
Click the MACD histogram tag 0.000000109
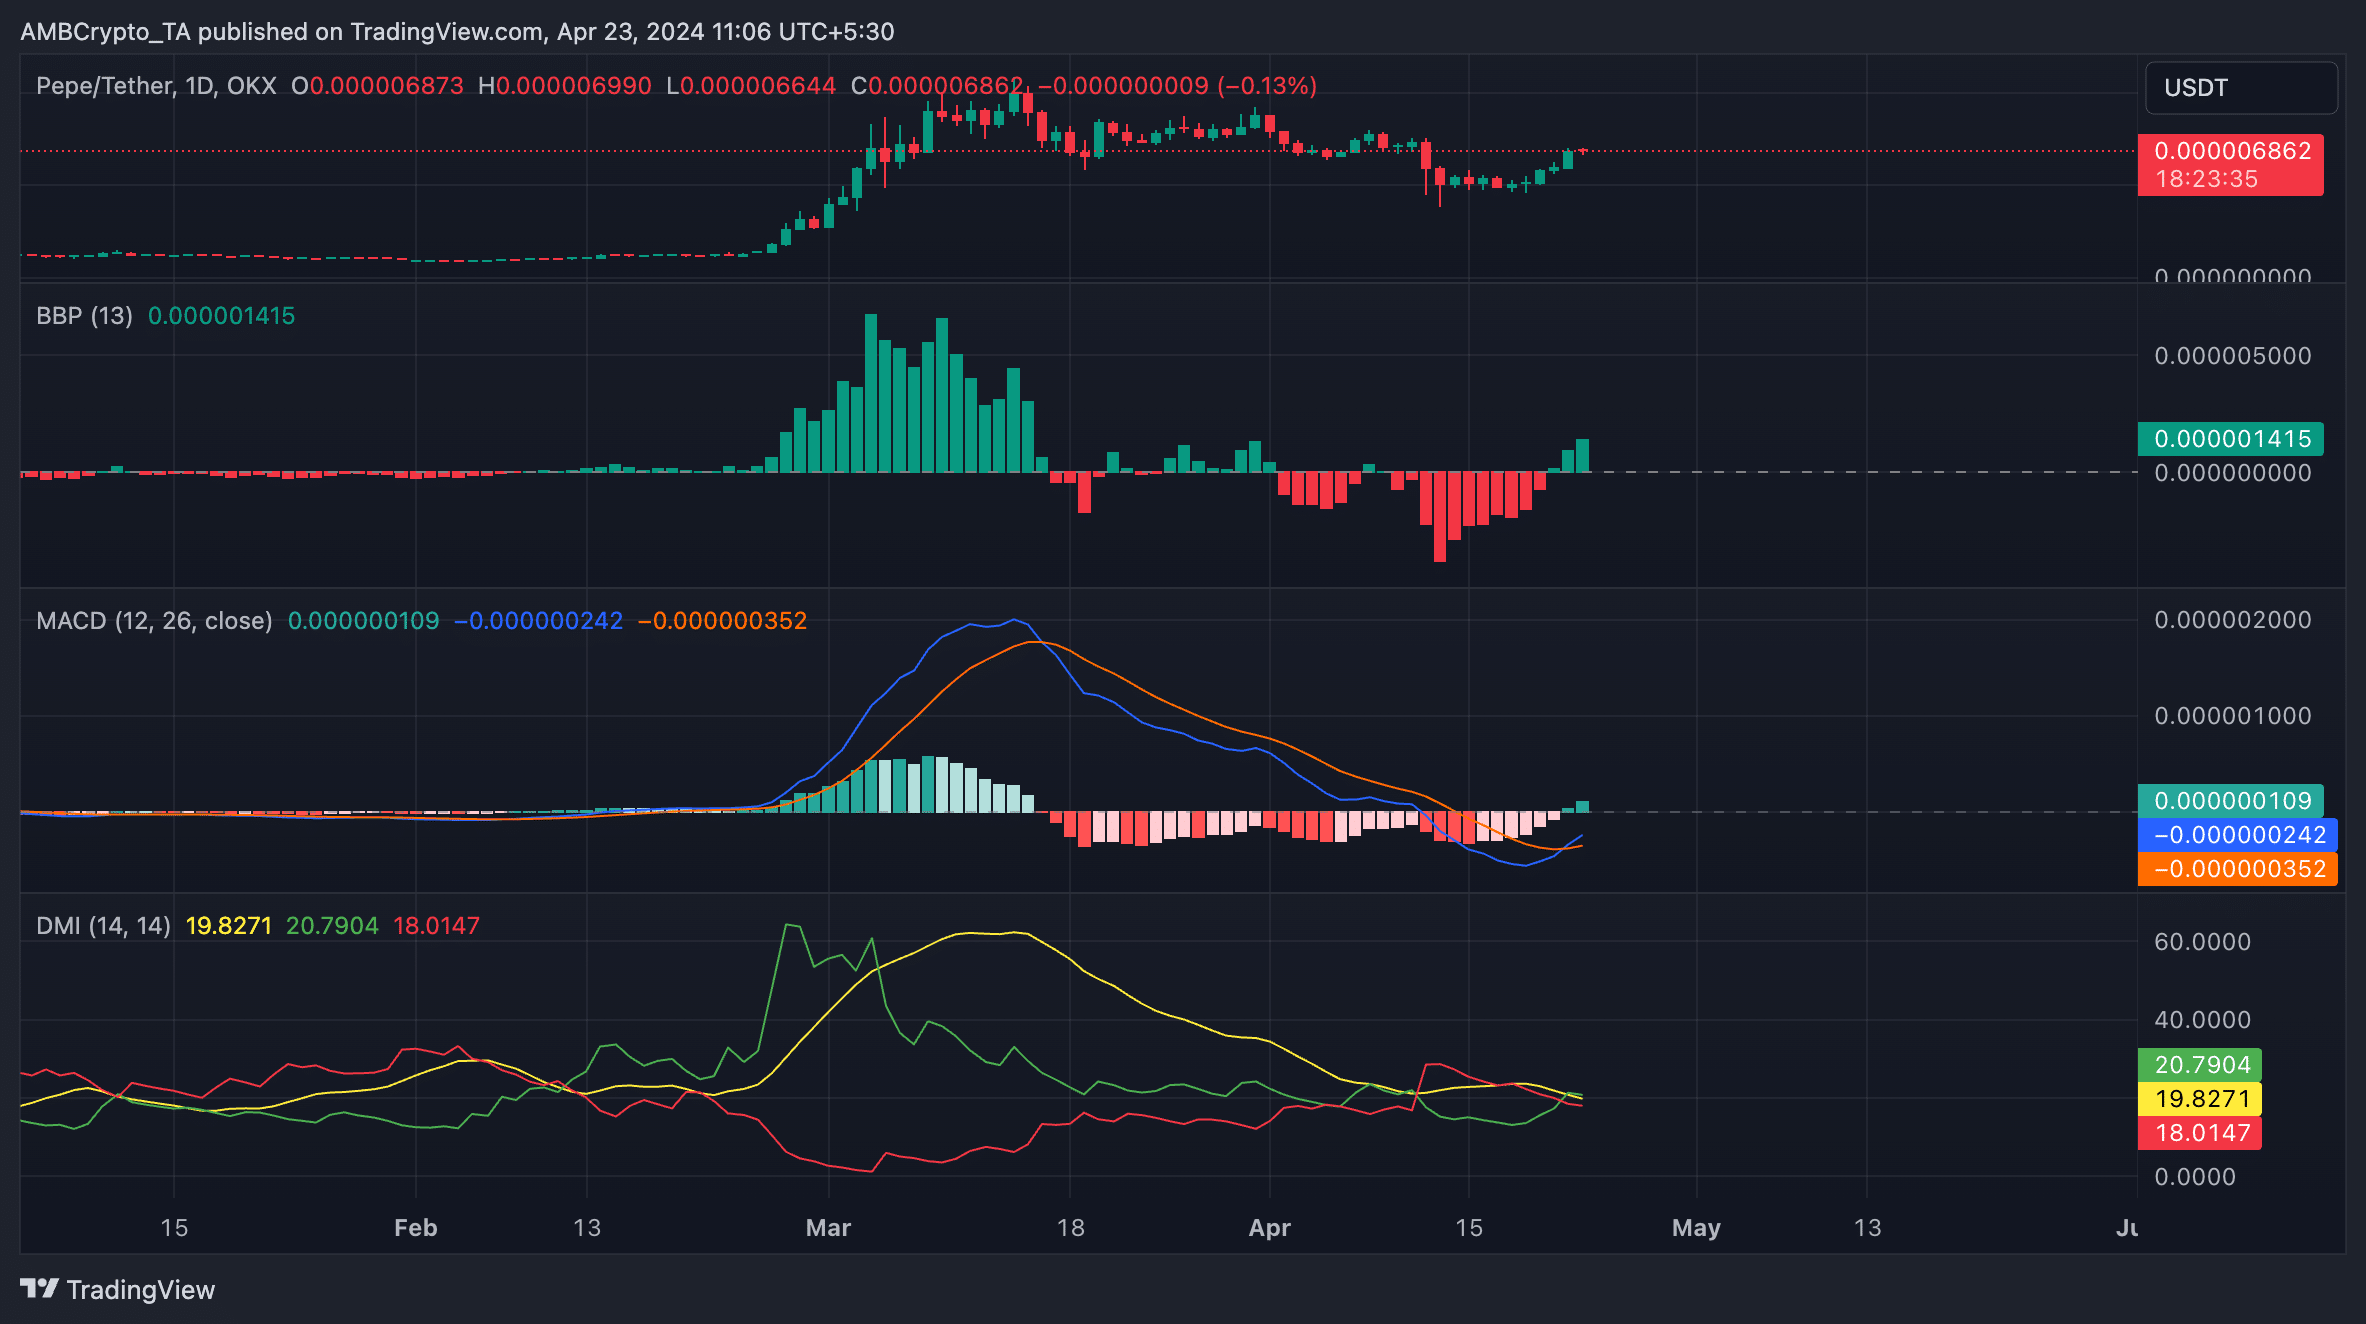2230,800
